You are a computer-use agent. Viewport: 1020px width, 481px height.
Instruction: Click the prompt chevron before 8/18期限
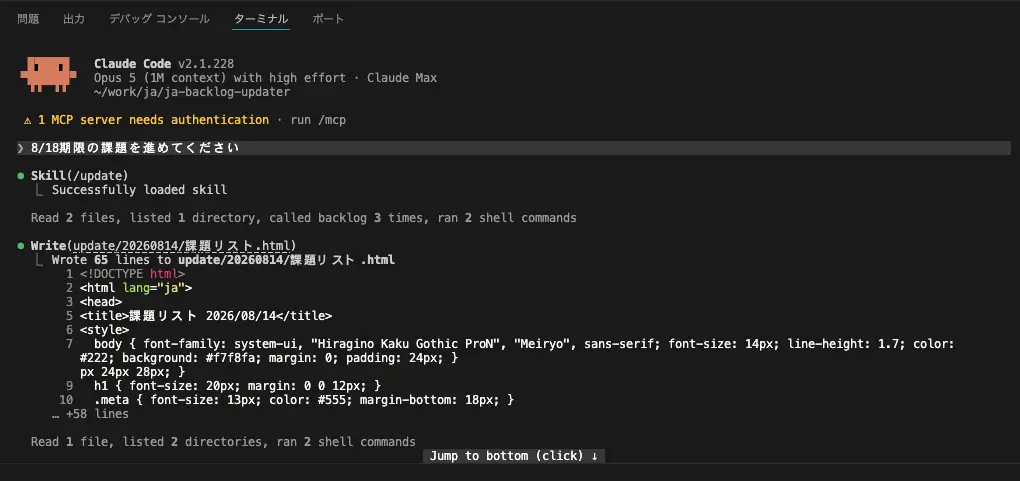tap(21, 148)
